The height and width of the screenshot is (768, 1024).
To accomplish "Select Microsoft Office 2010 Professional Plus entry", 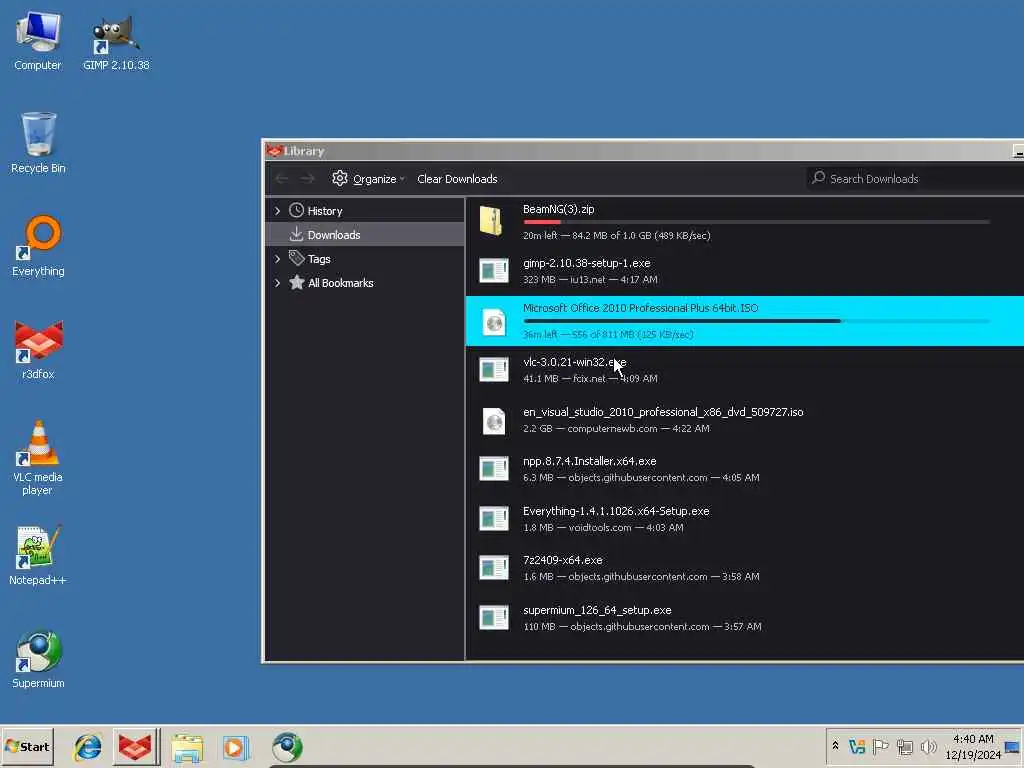I will coord(744,321).
